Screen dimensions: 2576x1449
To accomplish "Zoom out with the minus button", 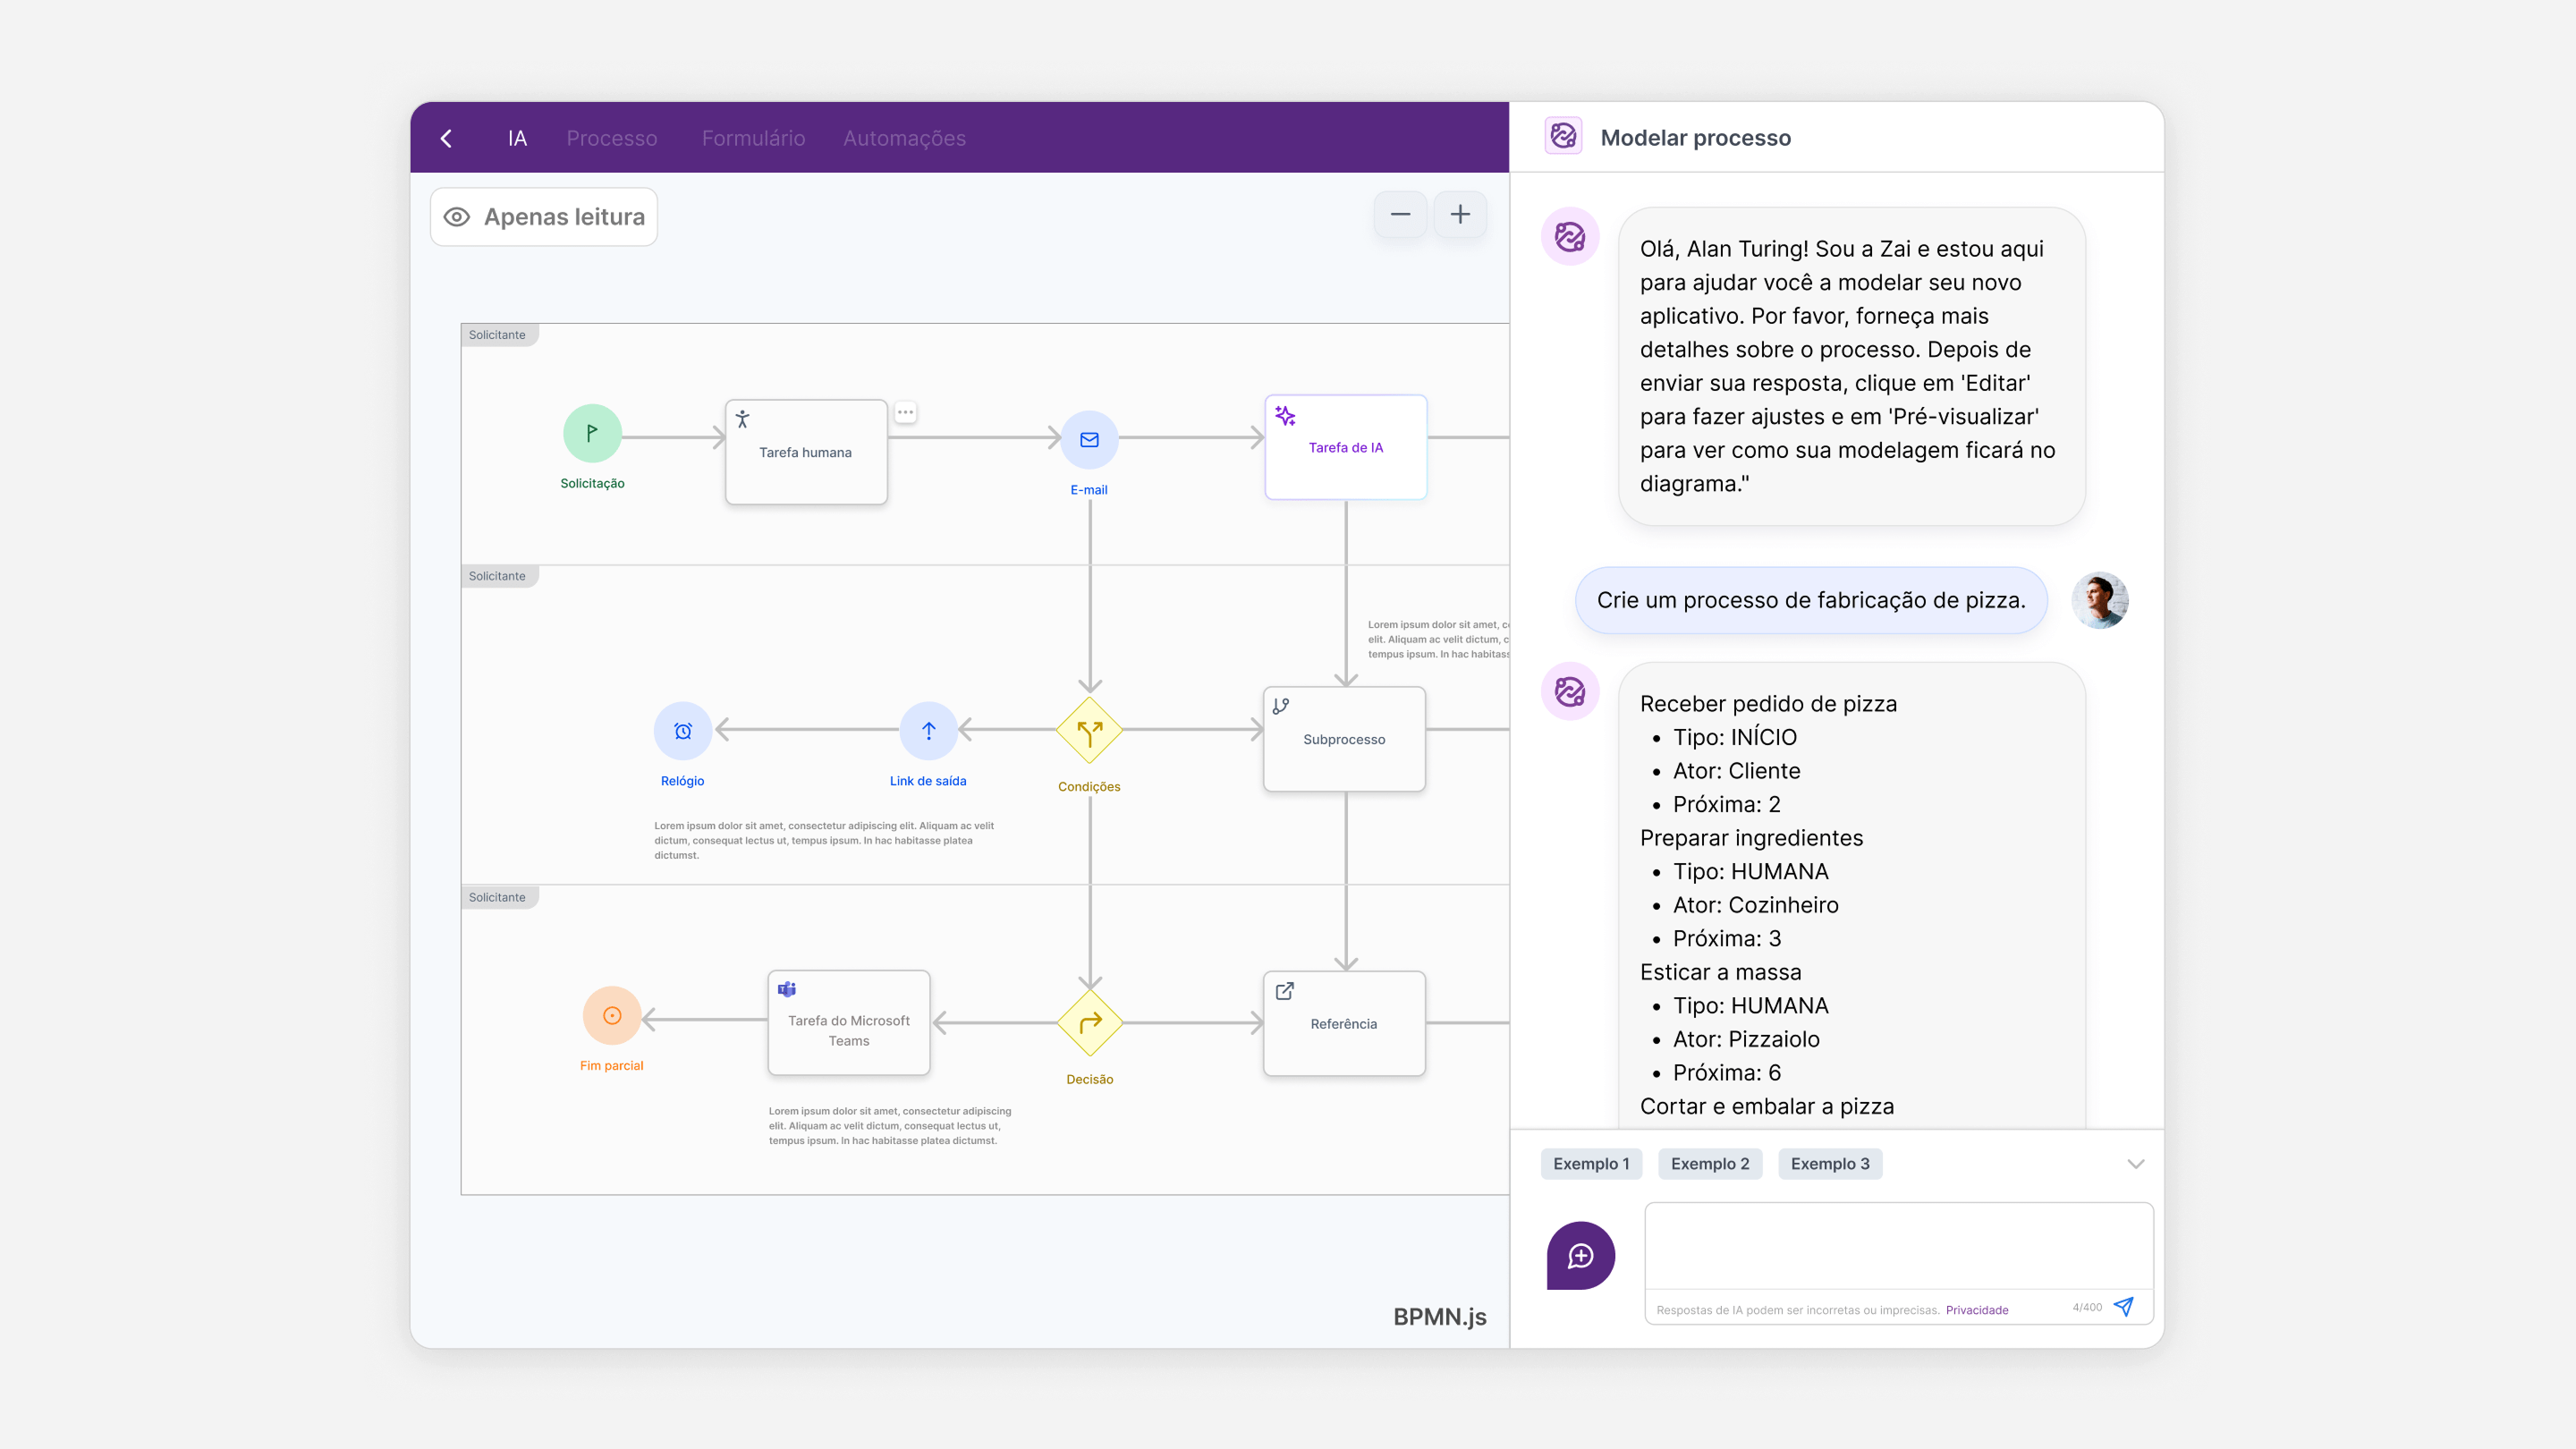I will [1400, 214].
